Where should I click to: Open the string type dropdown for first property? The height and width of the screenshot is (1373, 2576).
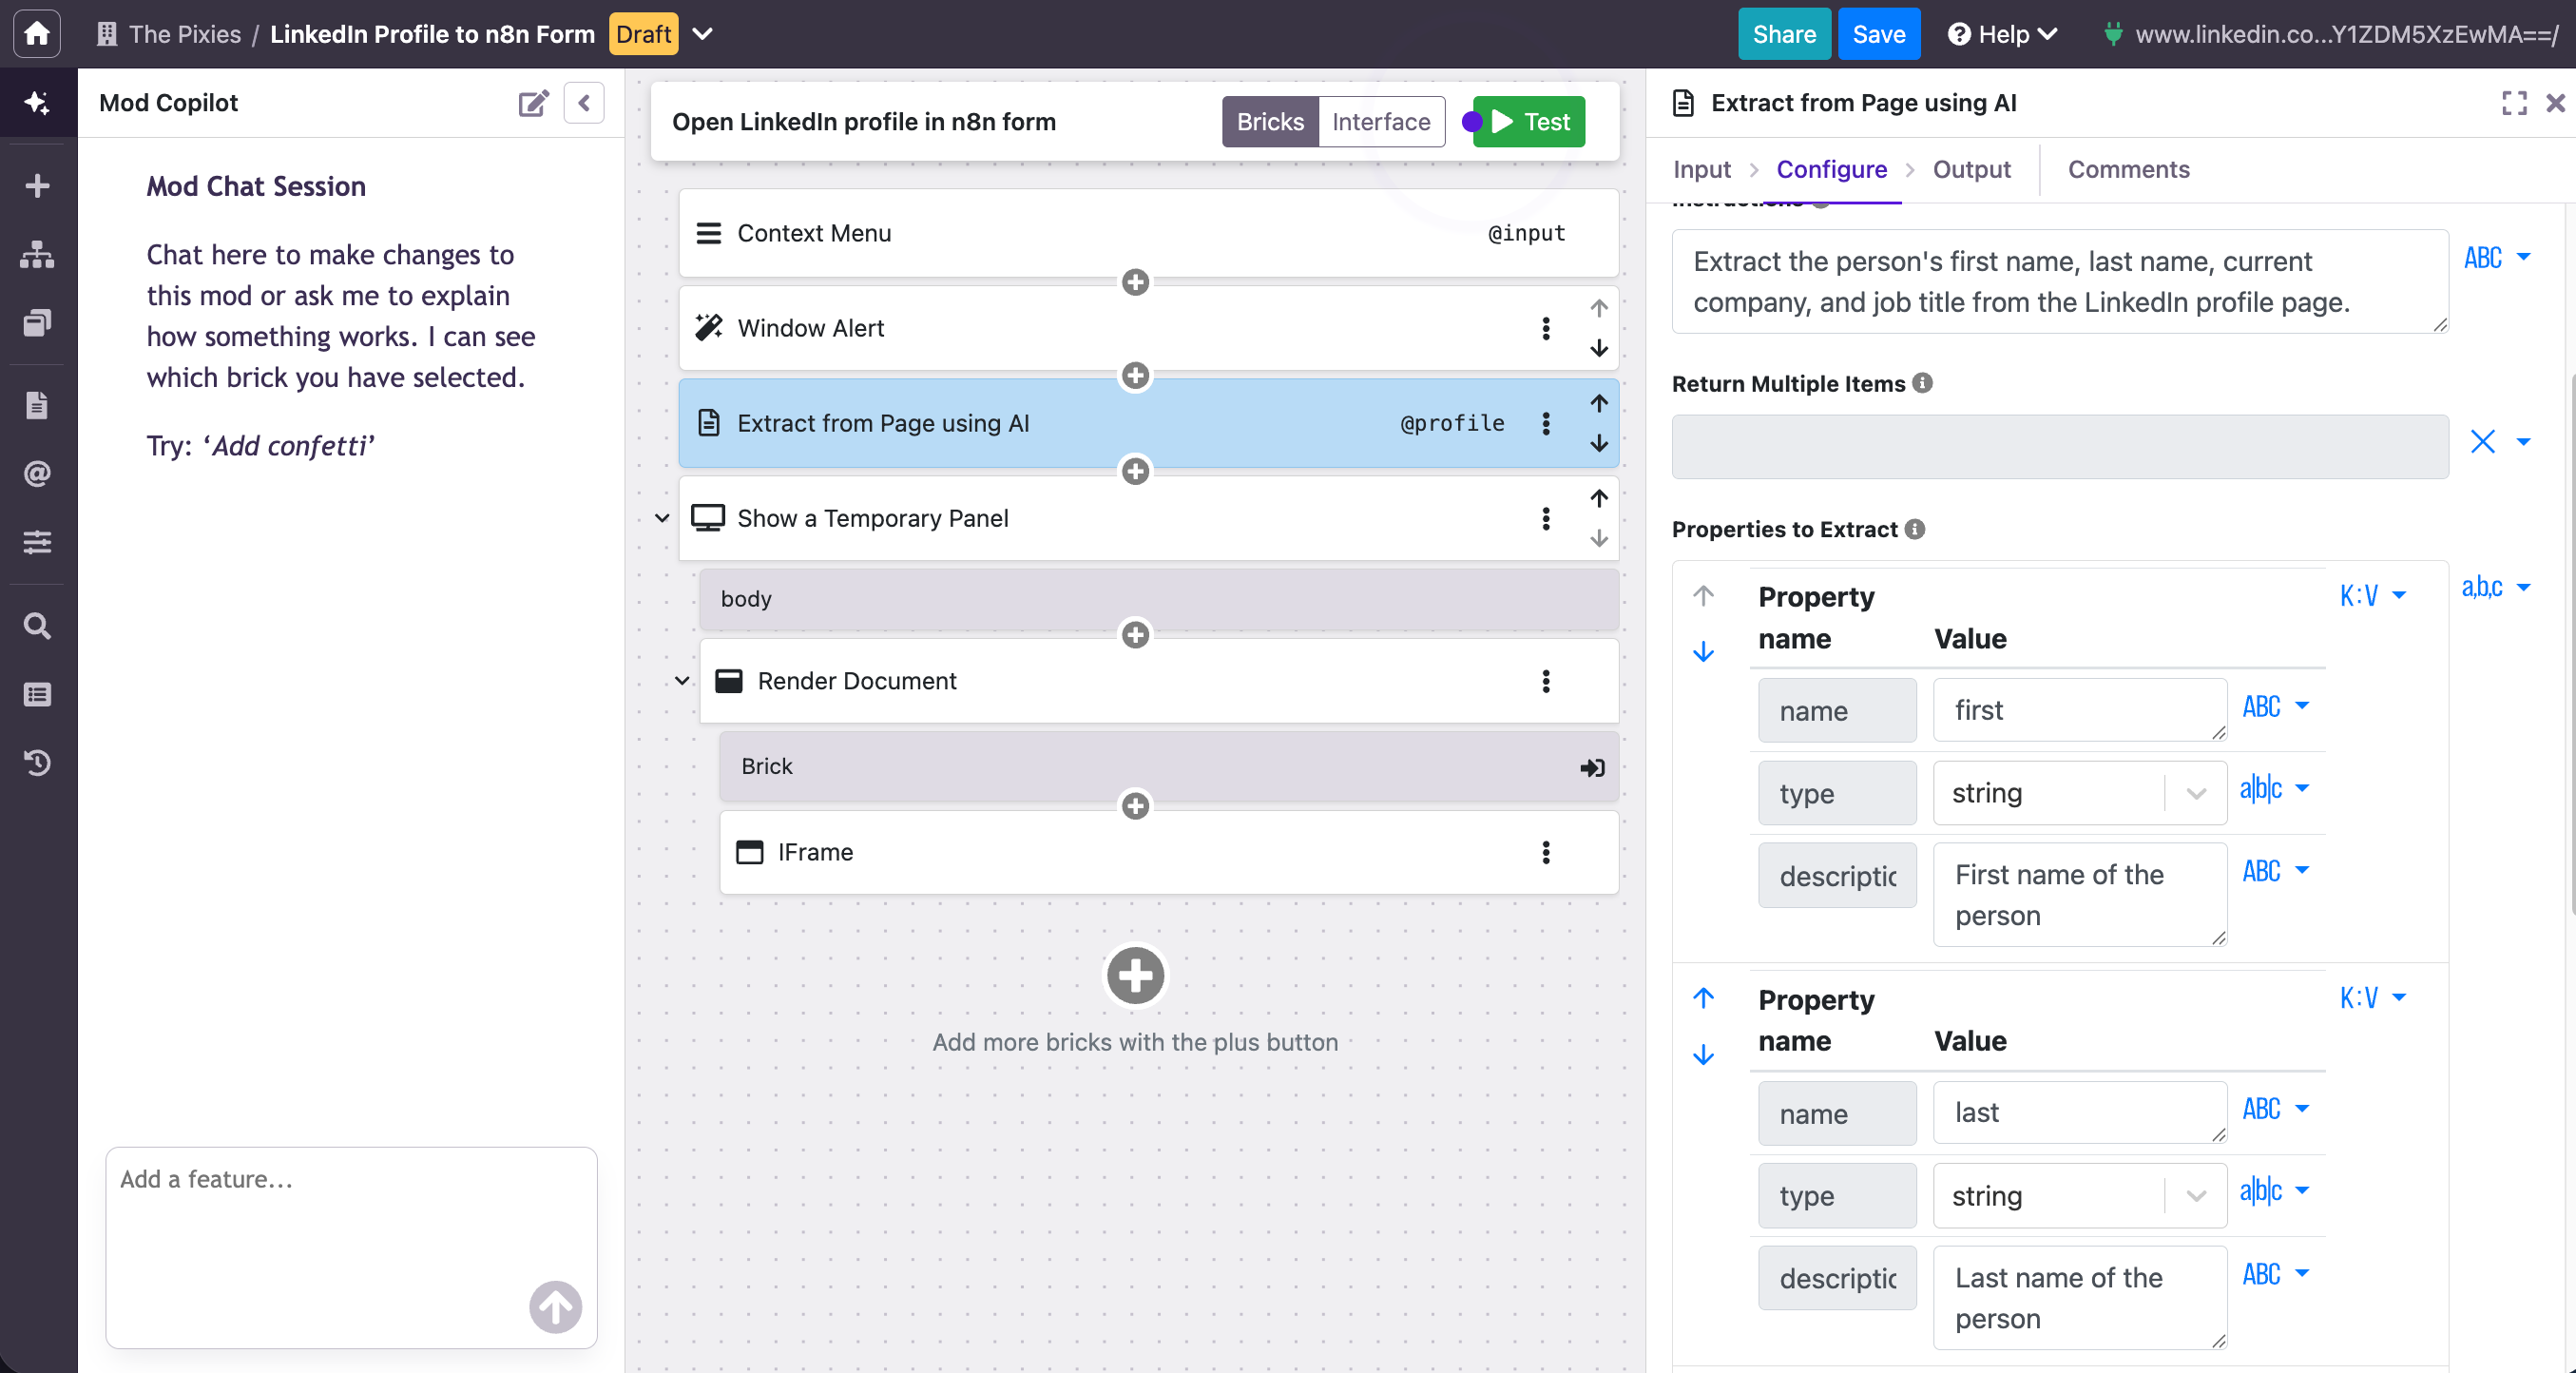(2196, 792)
